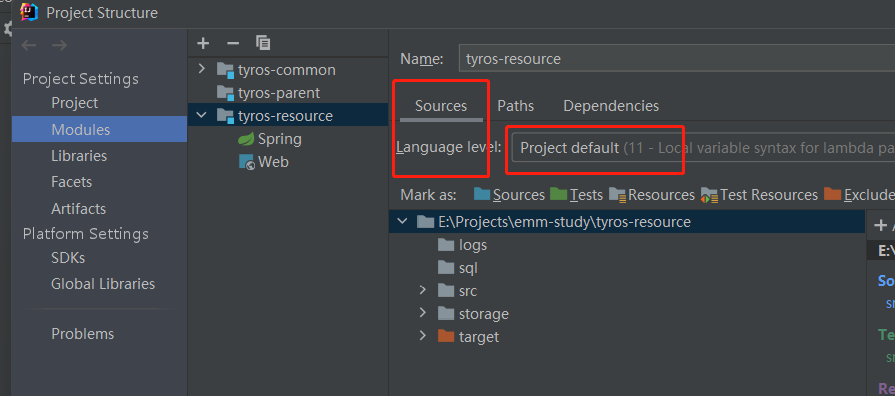Click the copy module icon
The image size is (895, 396).
pos(263,43)
